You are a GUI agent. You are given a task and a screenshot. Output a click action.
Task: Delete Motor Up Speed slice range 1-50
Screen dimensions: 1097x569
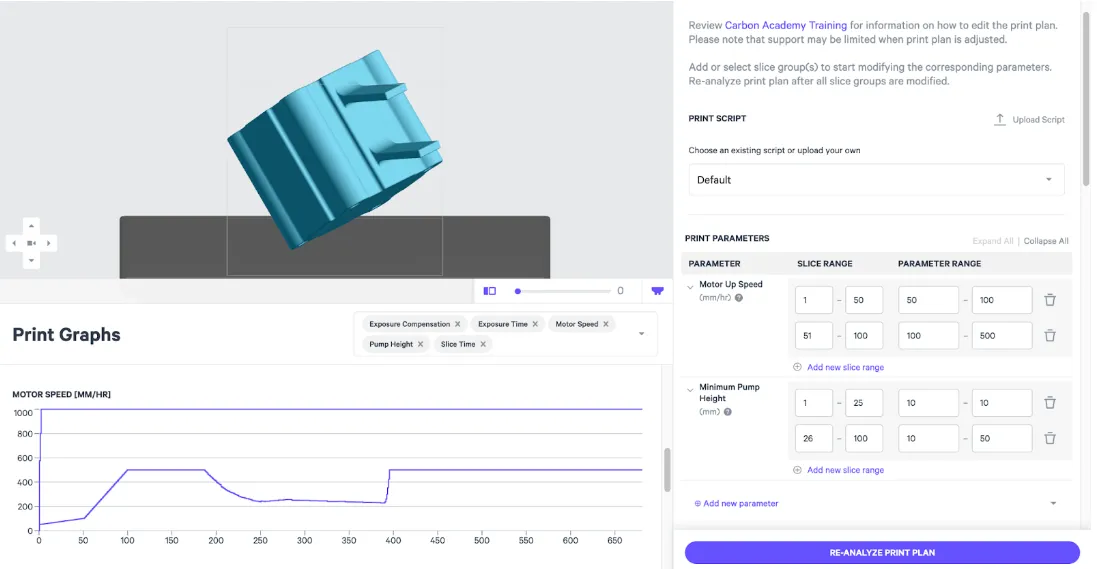(1050, 300)
